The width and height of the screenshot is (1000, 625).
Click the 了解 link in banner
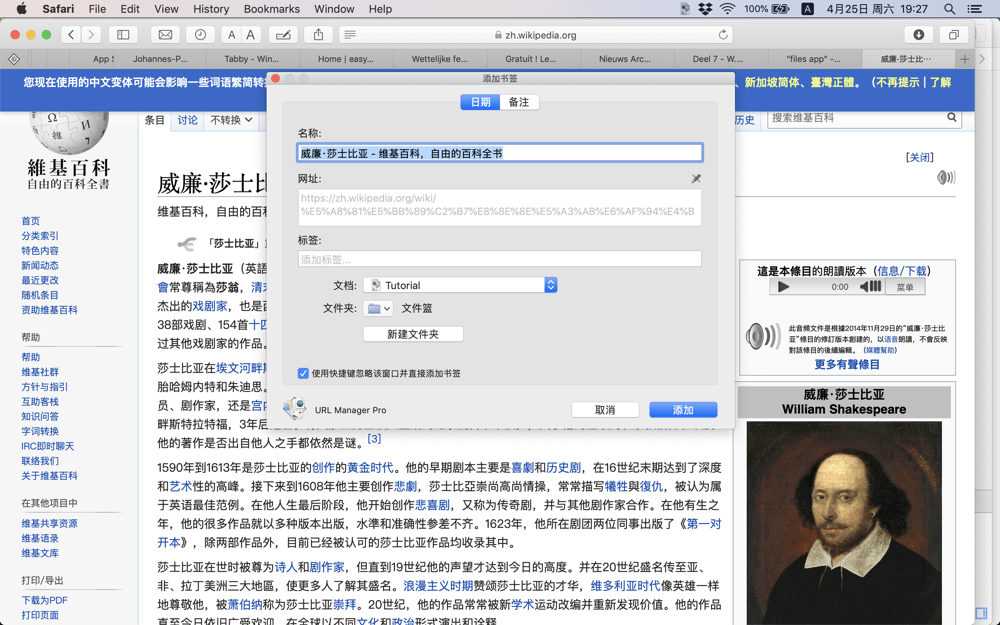point(940,82)
